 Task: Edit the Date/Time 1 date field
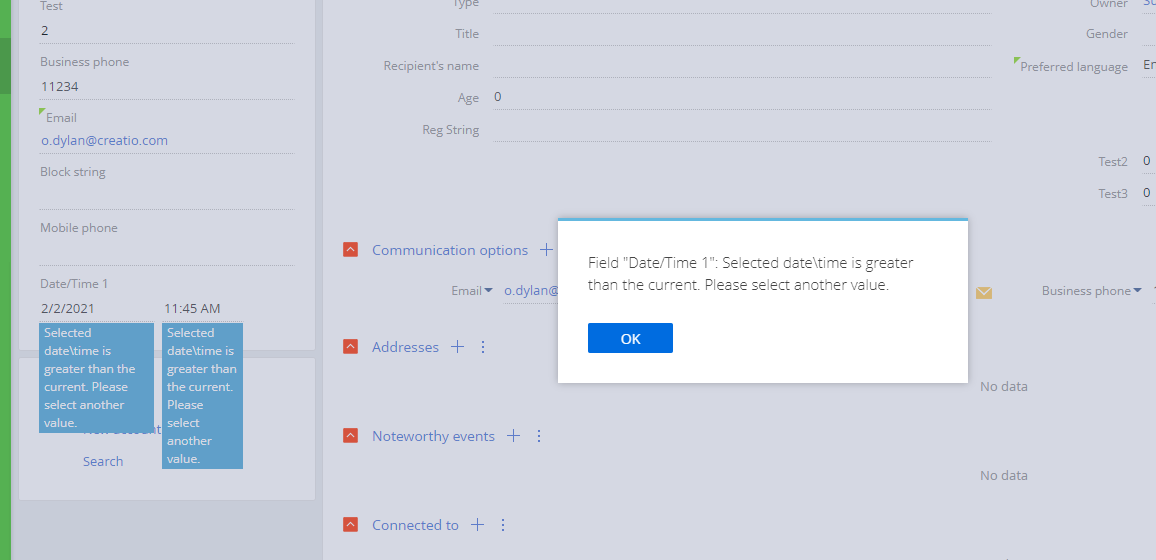pyautogui.click(x=97, y=309)
